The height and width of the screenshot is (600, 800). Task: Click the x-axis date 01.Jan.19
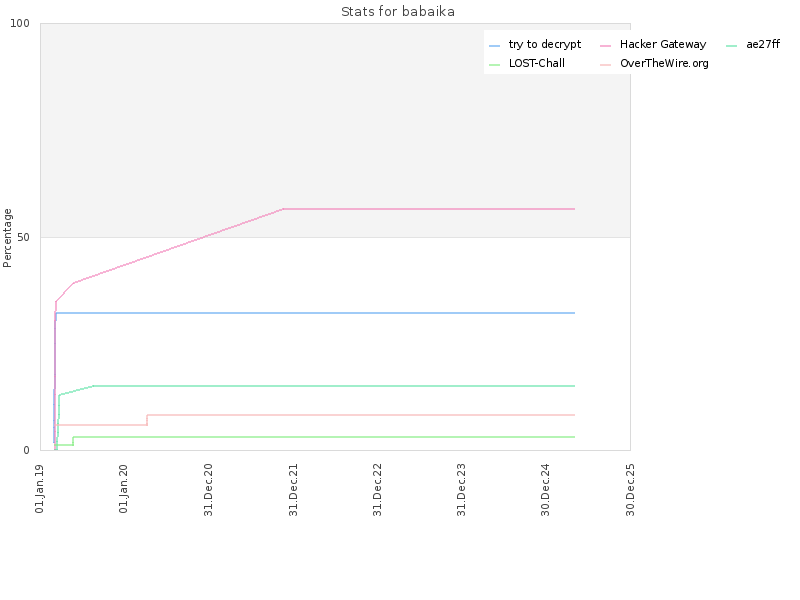pyautogui.click(x=40, y=489)
